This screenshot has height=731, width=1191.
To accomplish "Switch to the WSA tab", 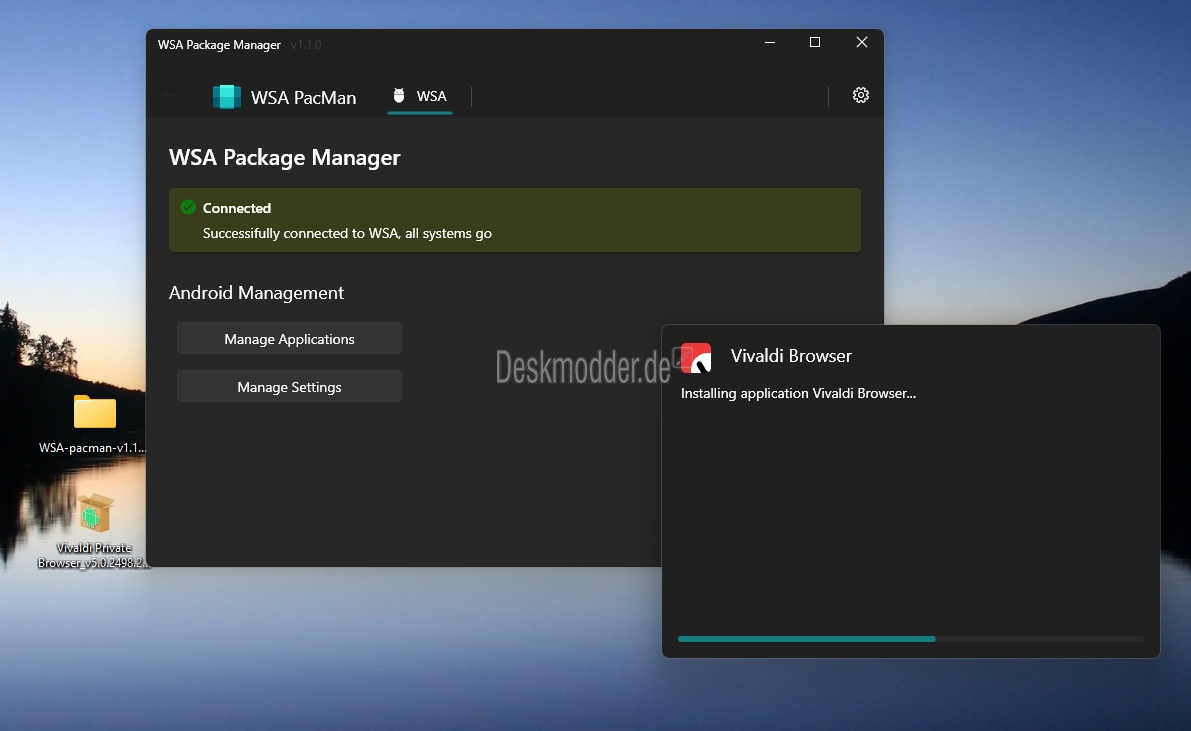I will 420,97.
